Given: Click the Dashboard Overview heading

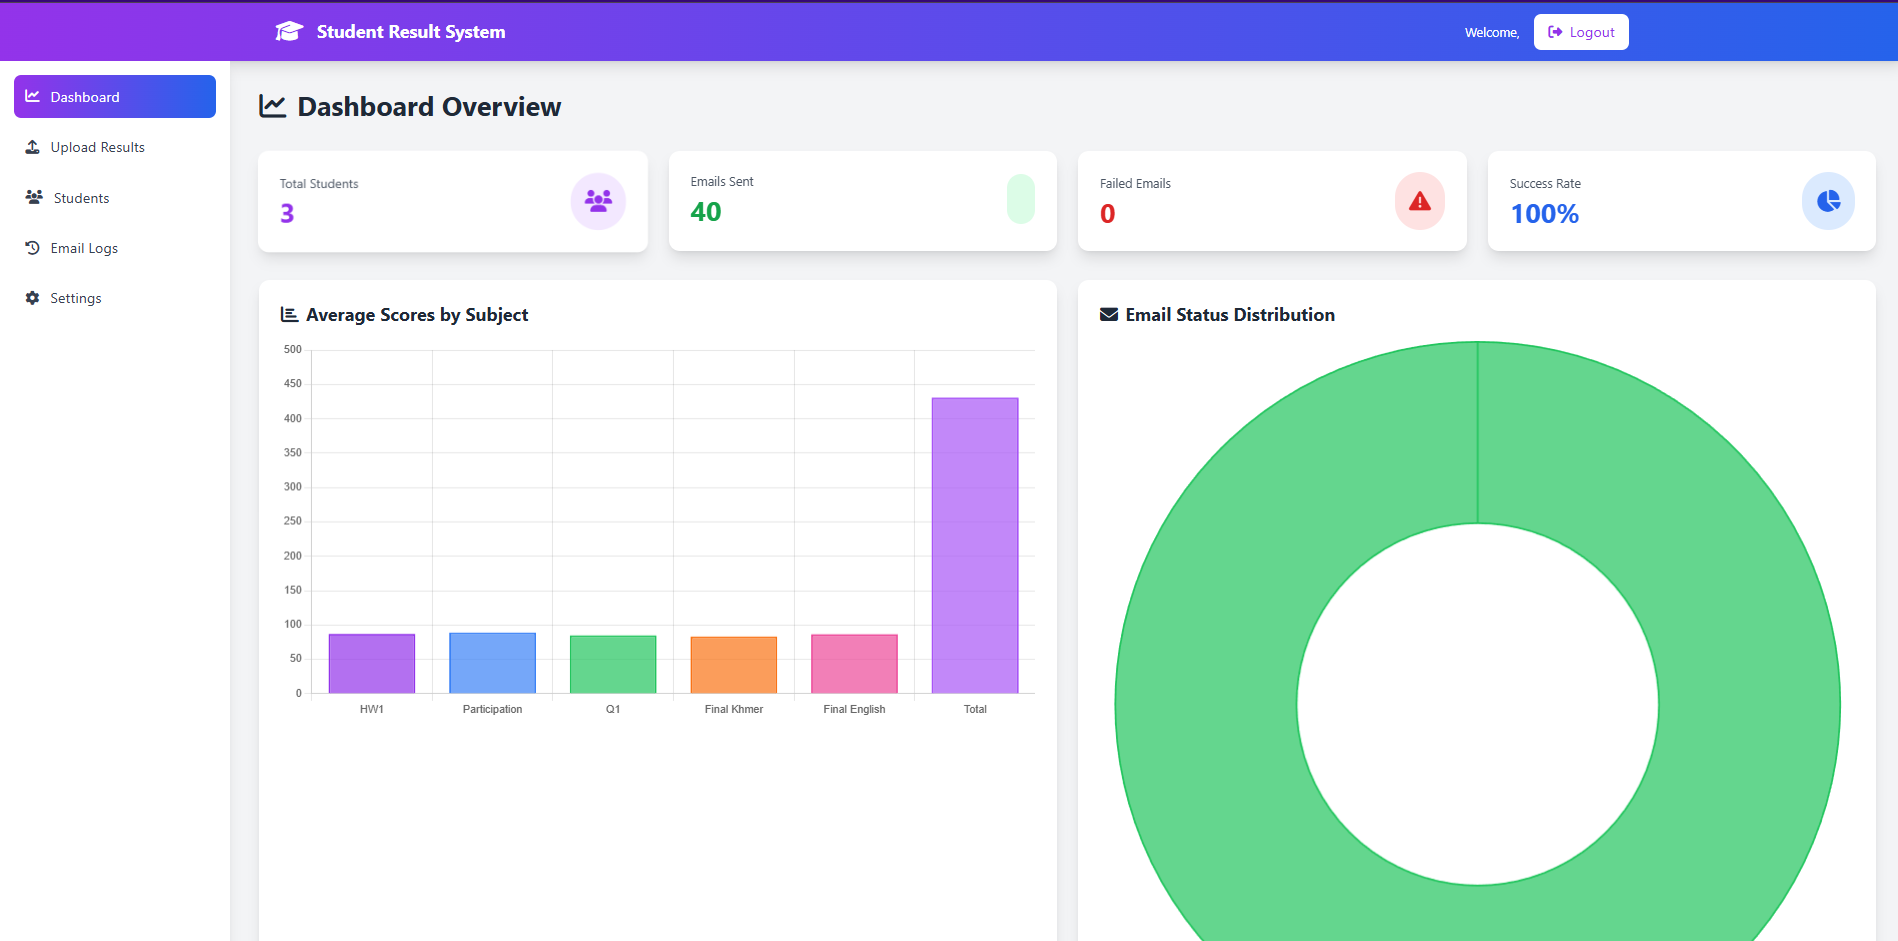Looking at the screenshot, I should point(428,106).
